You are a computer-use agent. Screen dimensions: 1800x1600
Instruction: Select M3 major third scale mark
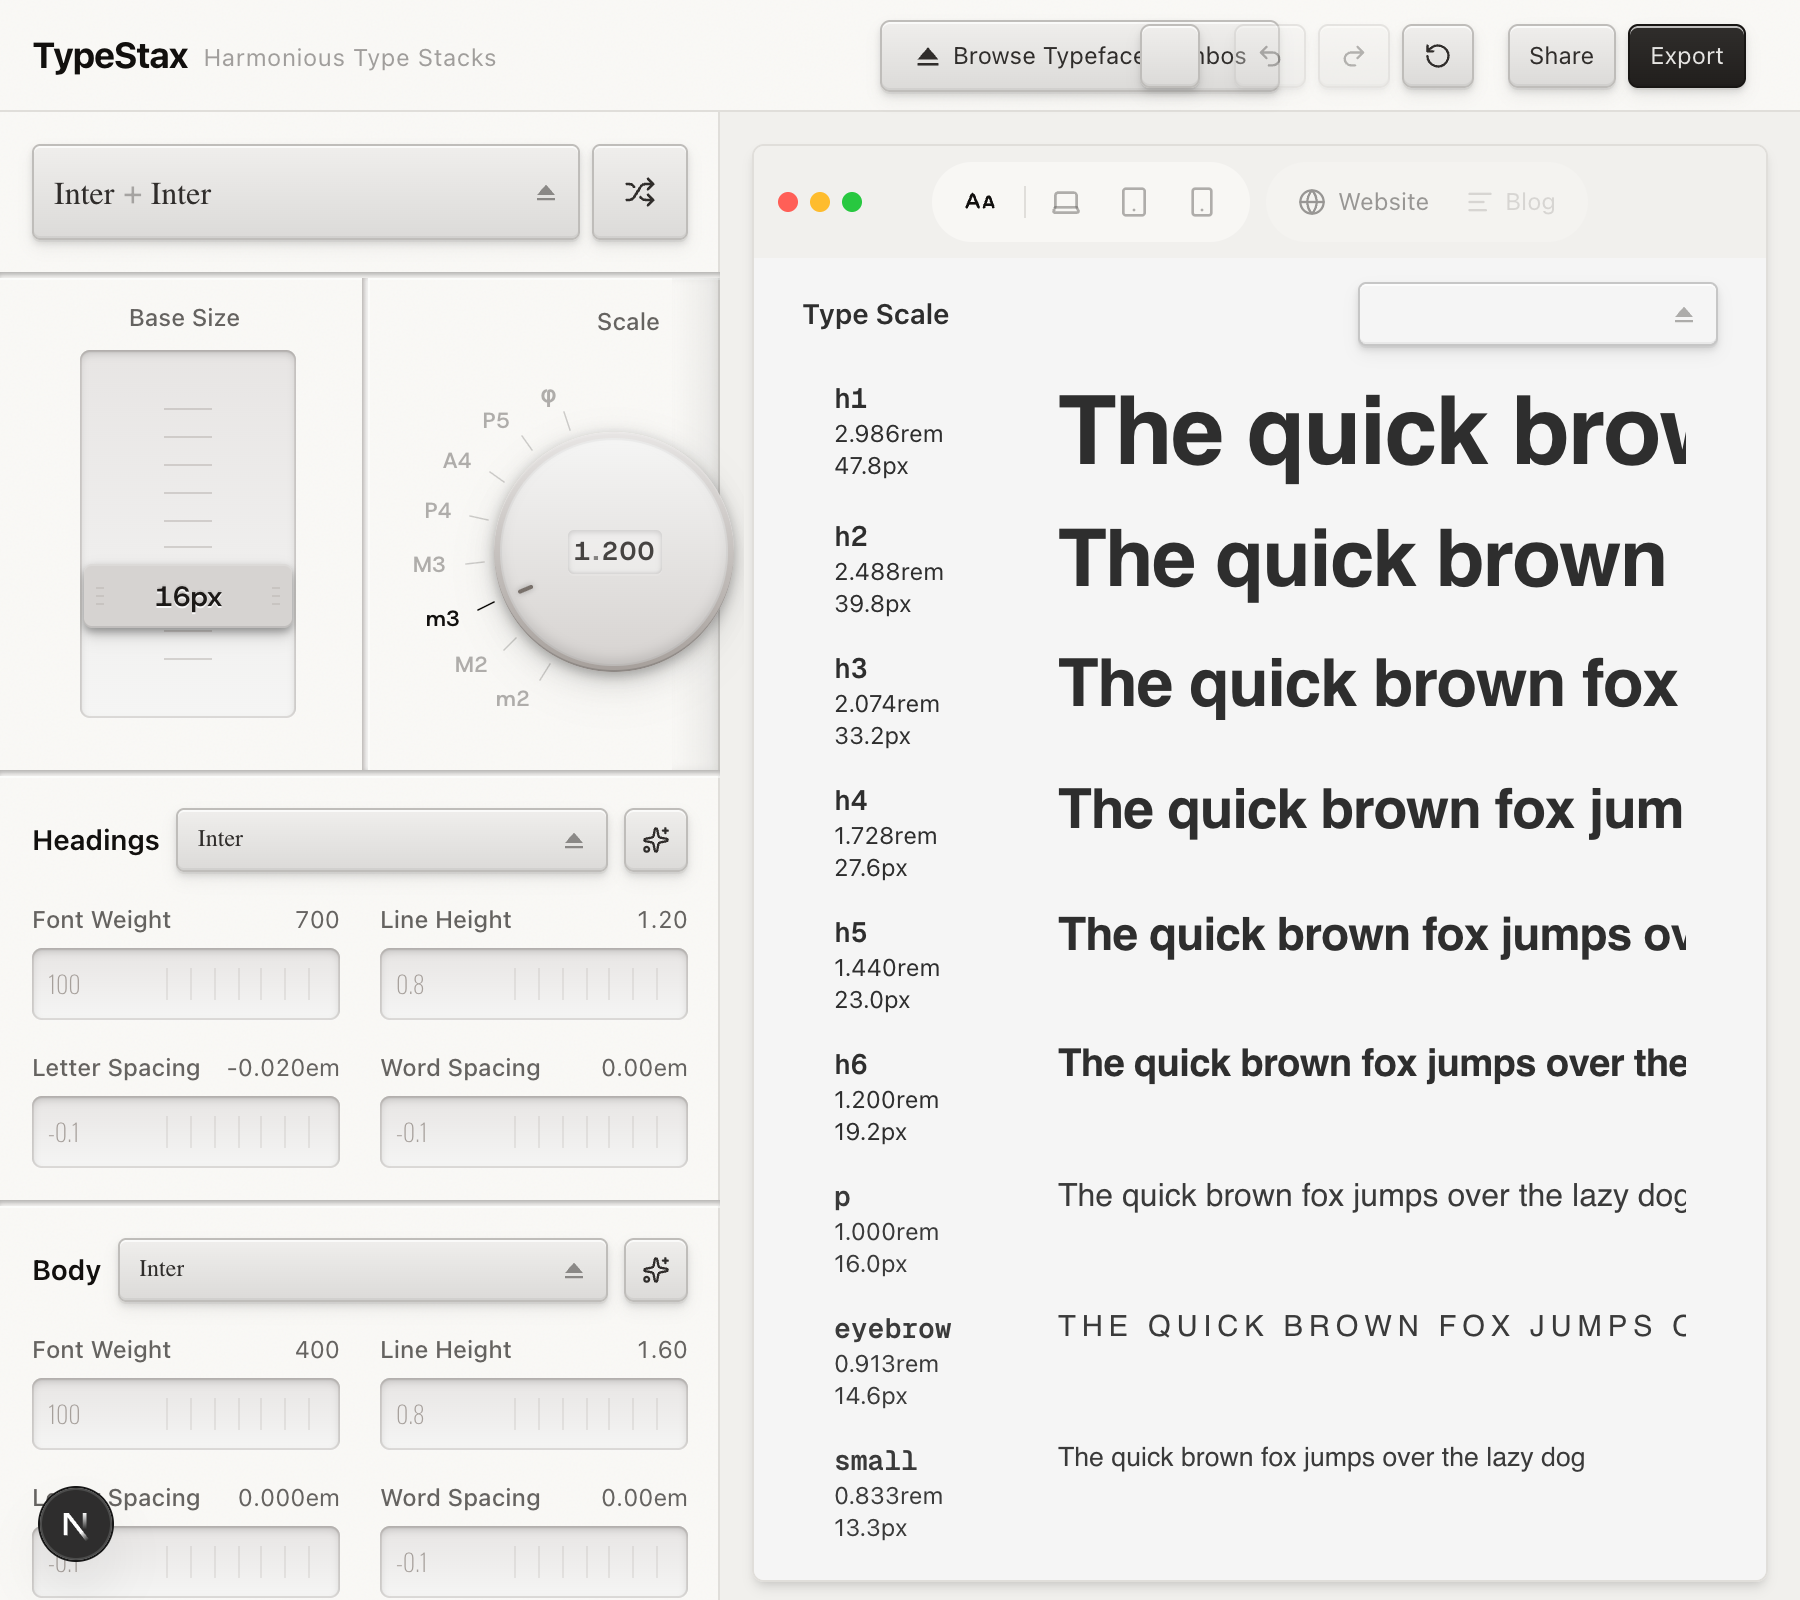(x=429, y=565)
